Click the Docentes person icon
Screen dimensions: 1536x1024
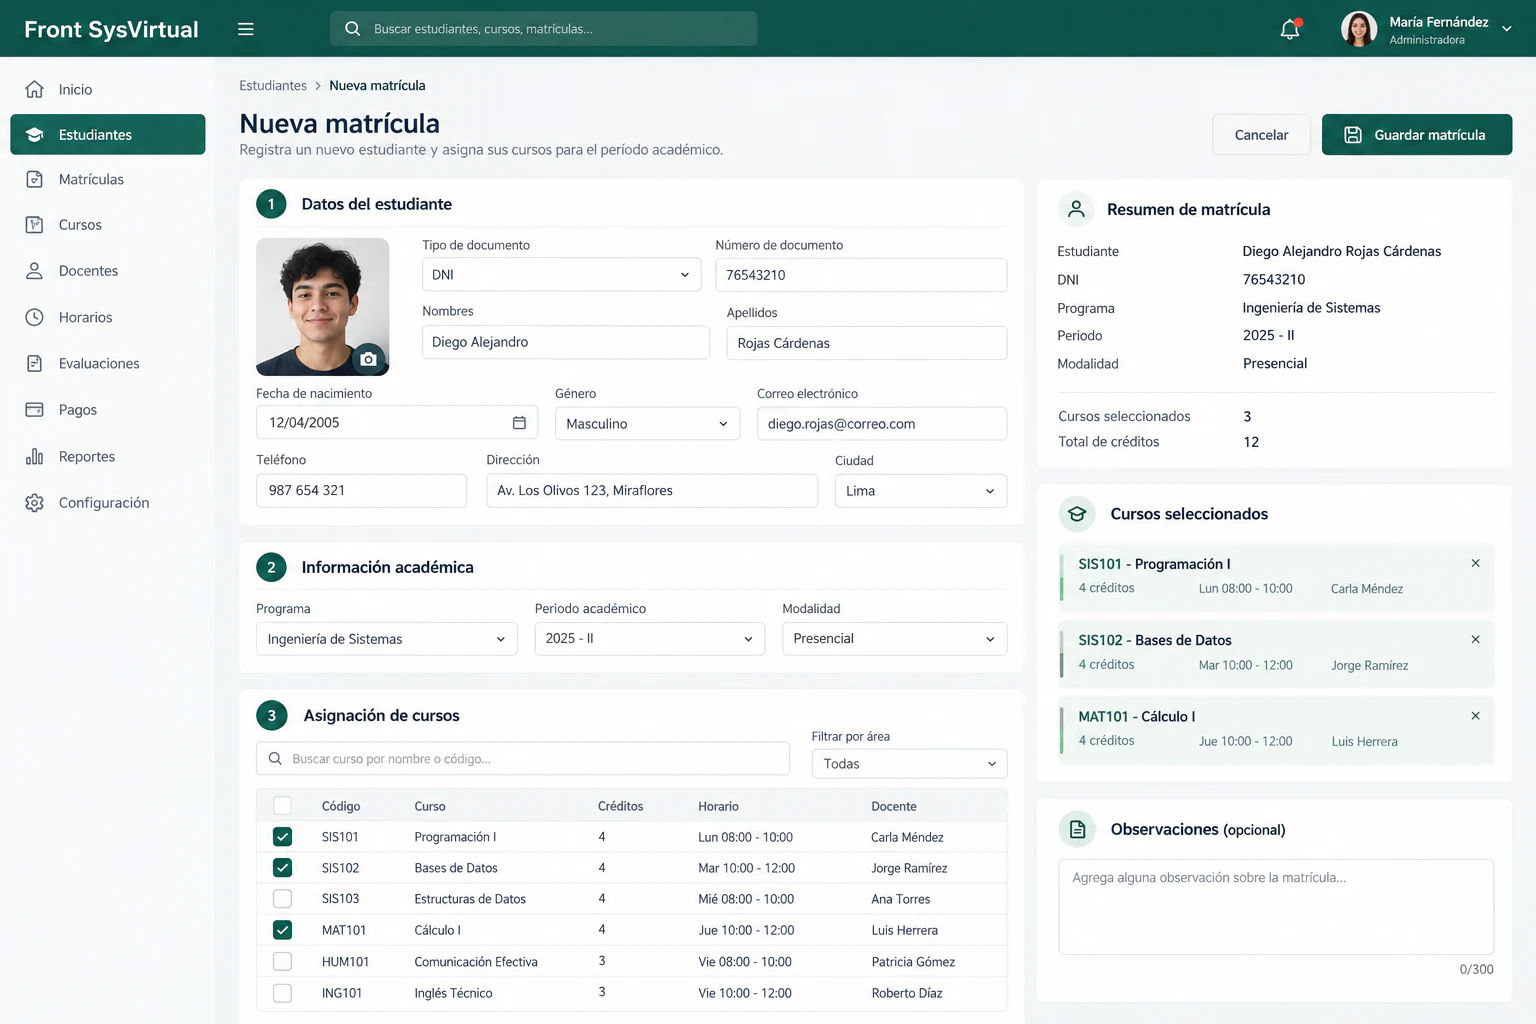tap(35, 271)
